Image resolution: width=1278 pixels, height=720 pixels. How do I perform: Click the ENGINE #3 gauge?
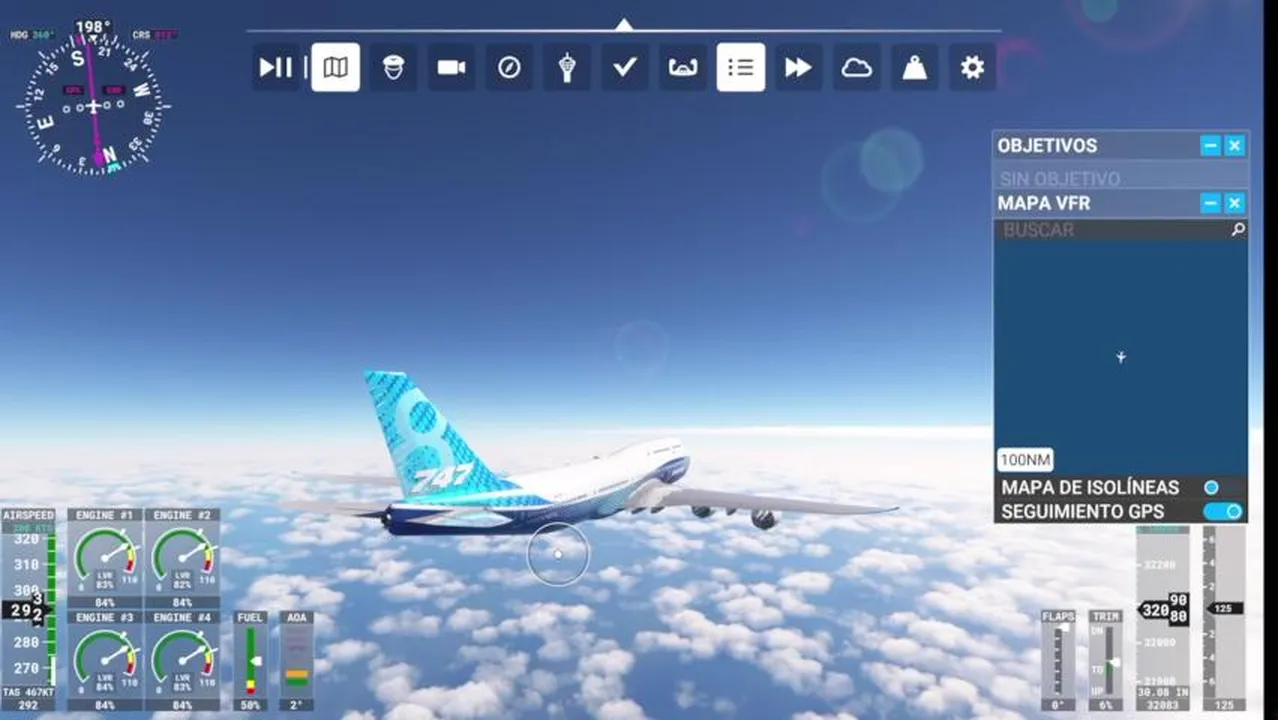pos(105,661)
